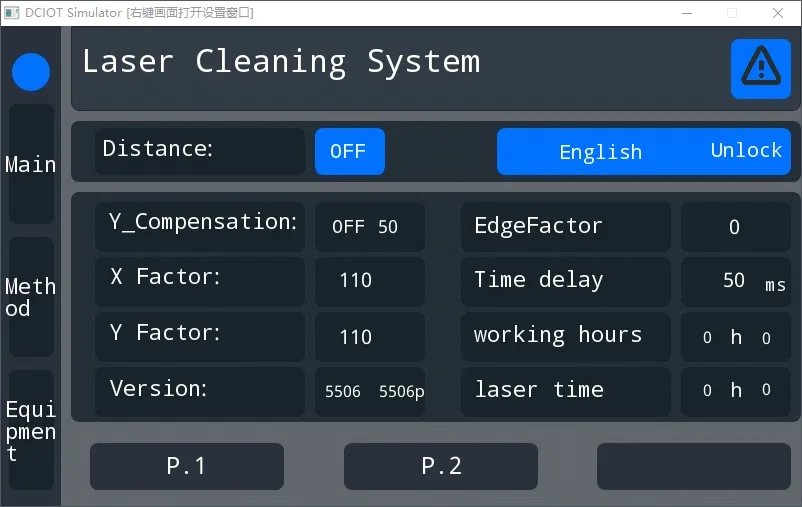
Task: Edit the Y_Compensation value 50
Action: click(x=388, y=227)
